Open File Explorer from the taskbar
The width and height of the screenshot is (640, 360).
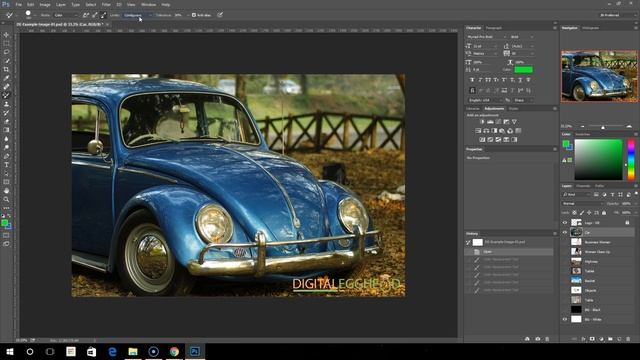pyautogui.click(x=133, y=351)
